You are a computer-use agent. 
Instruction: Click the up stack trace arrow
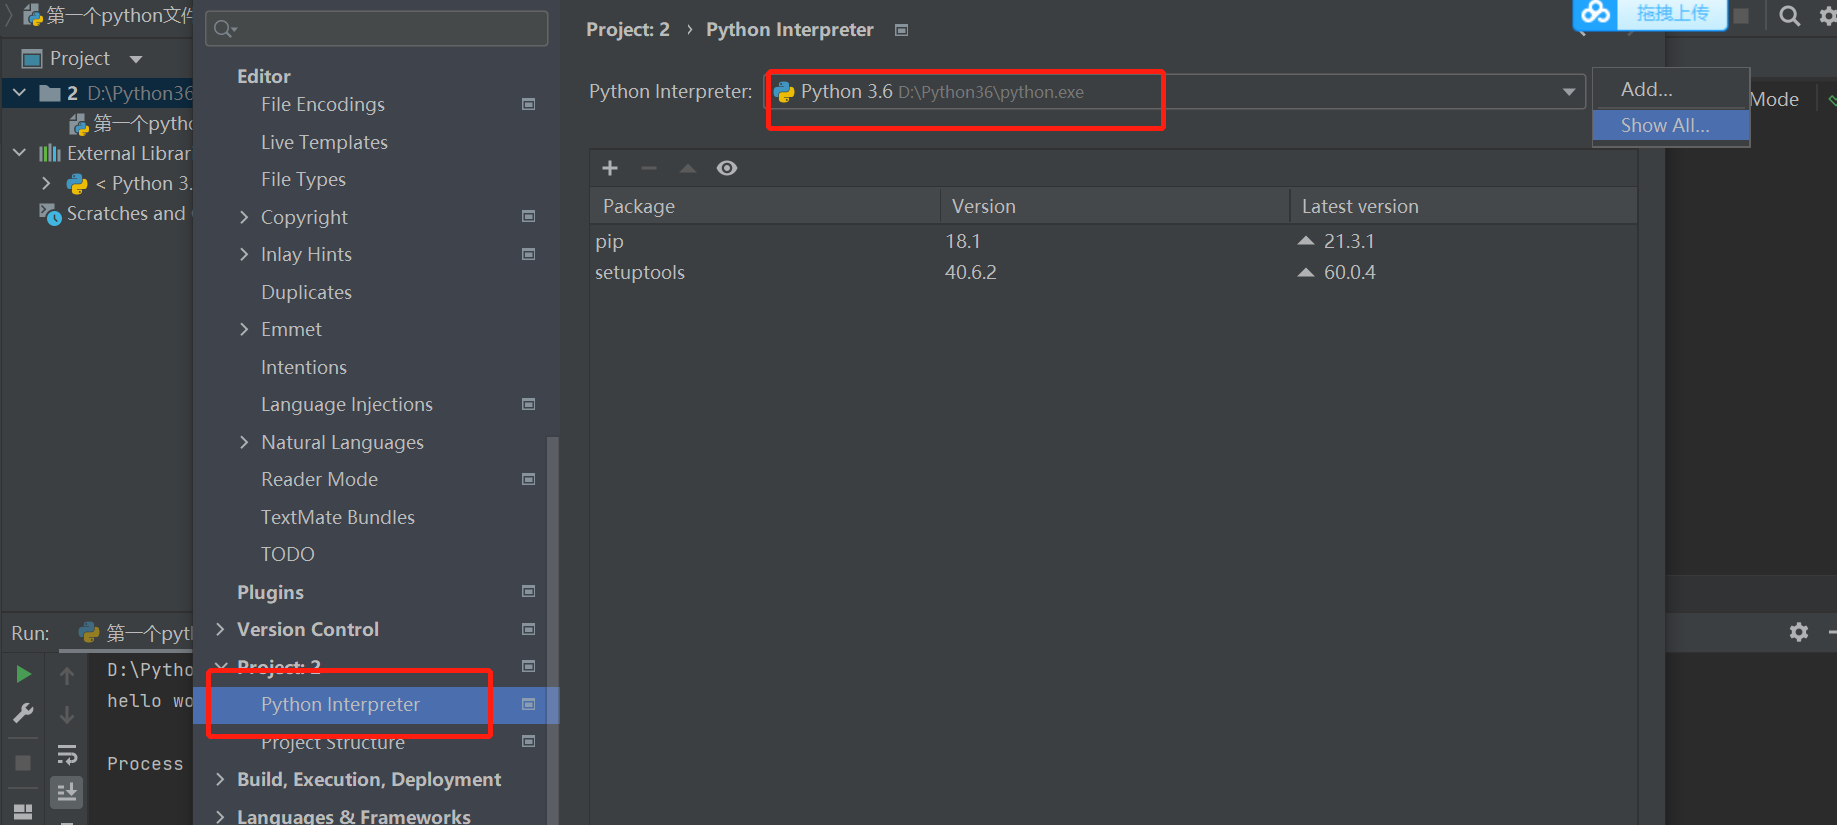[67, 676]
